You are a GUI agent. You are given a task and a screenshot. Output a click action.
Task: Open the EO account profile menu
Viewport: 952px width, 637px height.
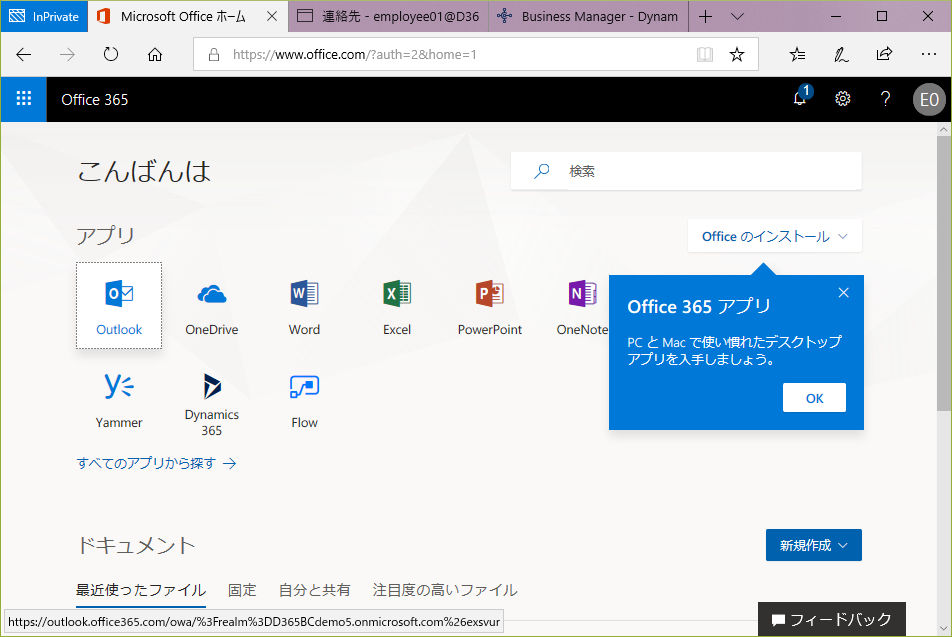coord(929,100)
